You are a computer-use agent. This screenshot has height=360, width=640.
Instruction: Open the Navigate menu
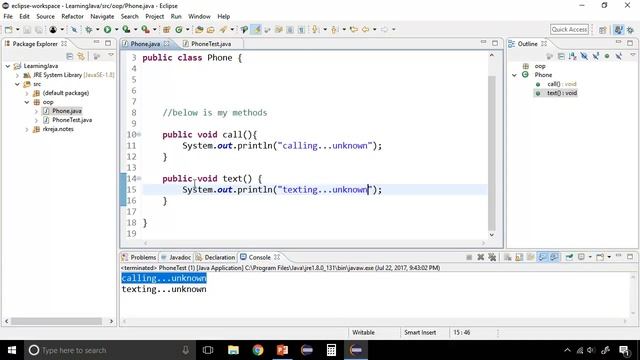click(102, 16)
